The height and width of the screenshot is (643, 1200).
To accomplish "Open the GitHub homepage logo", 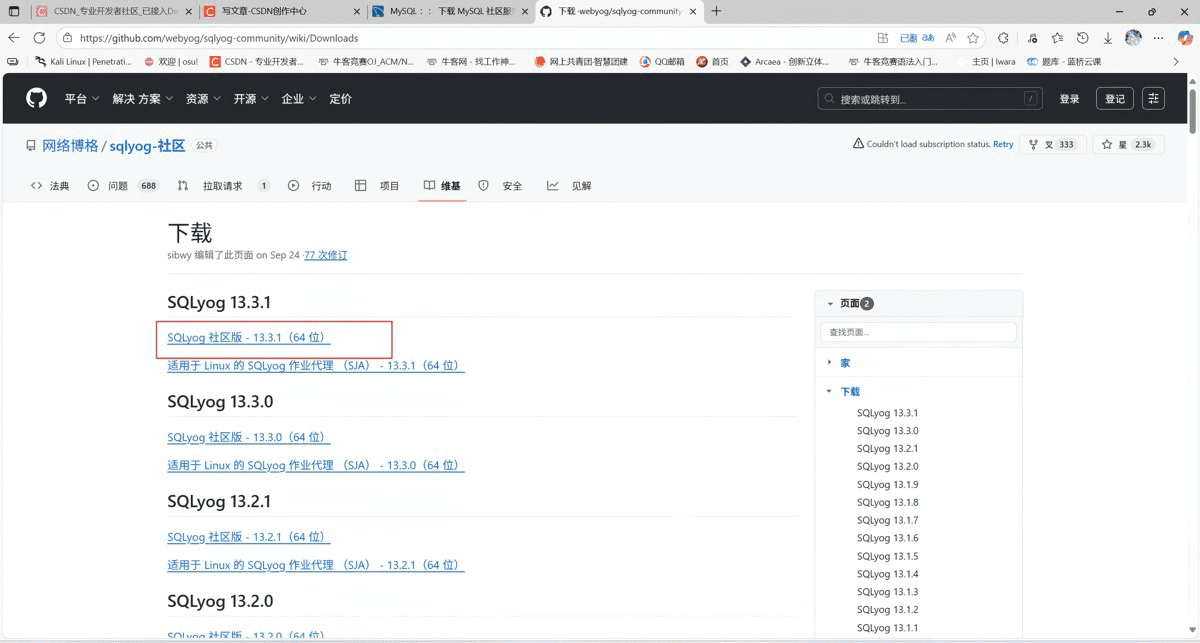I will (37, 98).
